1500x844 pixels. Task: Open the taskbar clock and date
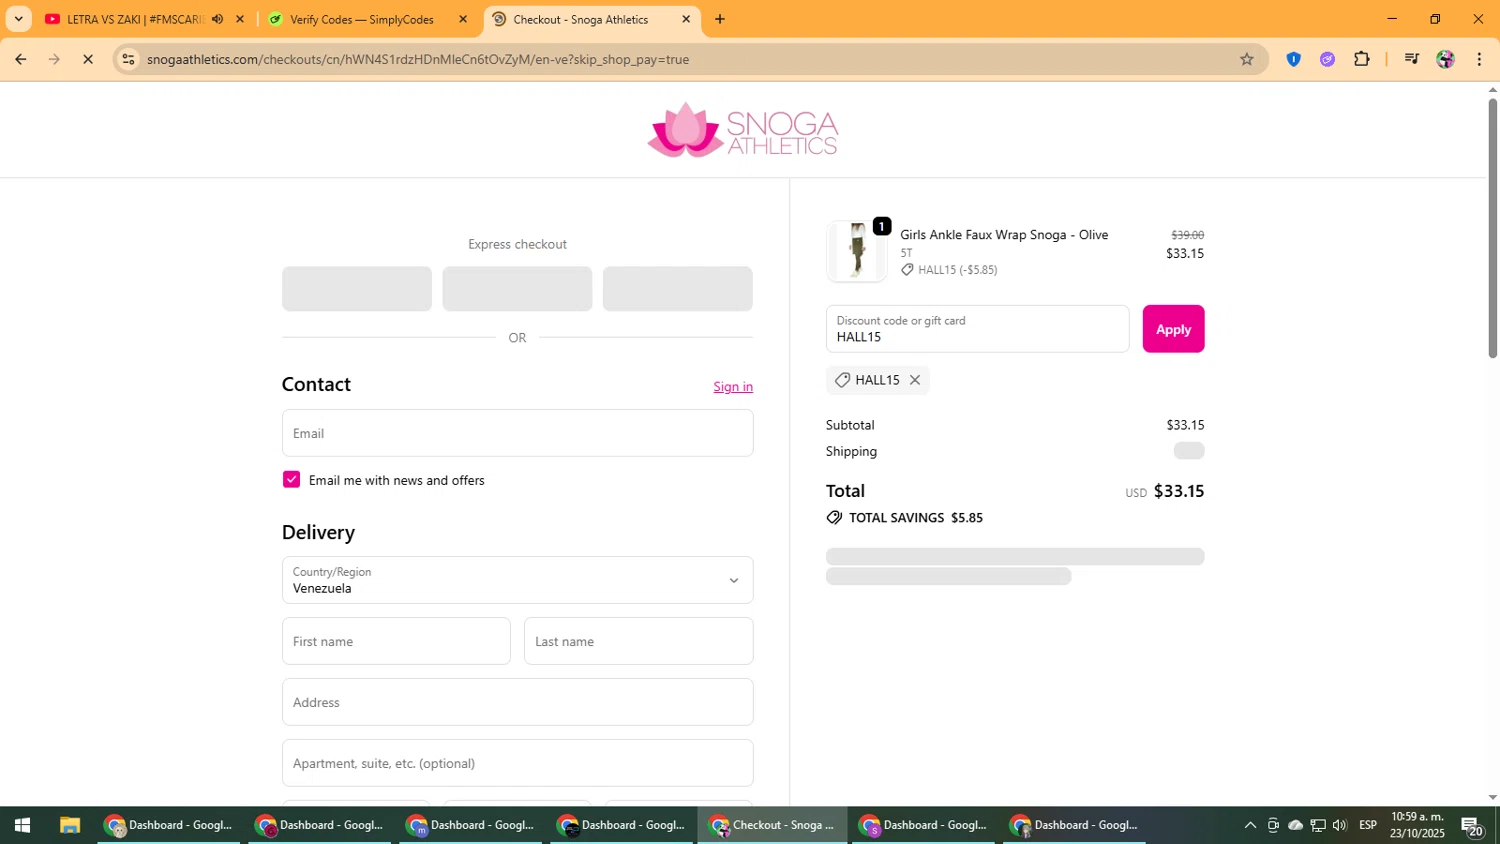[x=1417, y=825]
